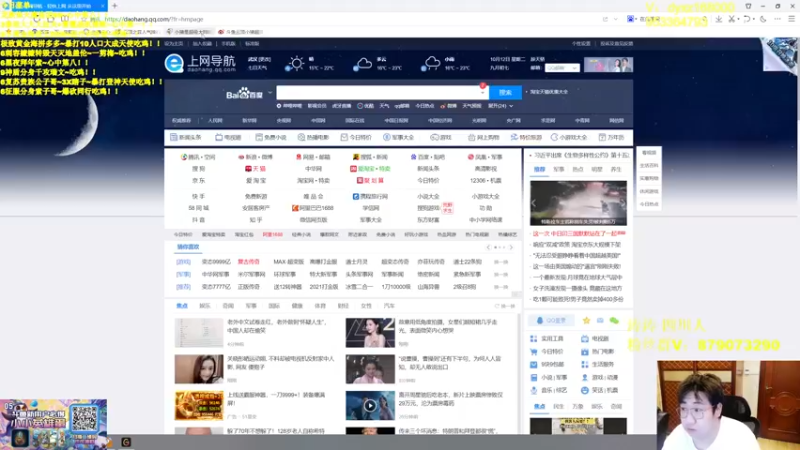Open the 万年历 calendar shortcut
The height and width of the screenshot is (450, 800).
pos(611,137)
